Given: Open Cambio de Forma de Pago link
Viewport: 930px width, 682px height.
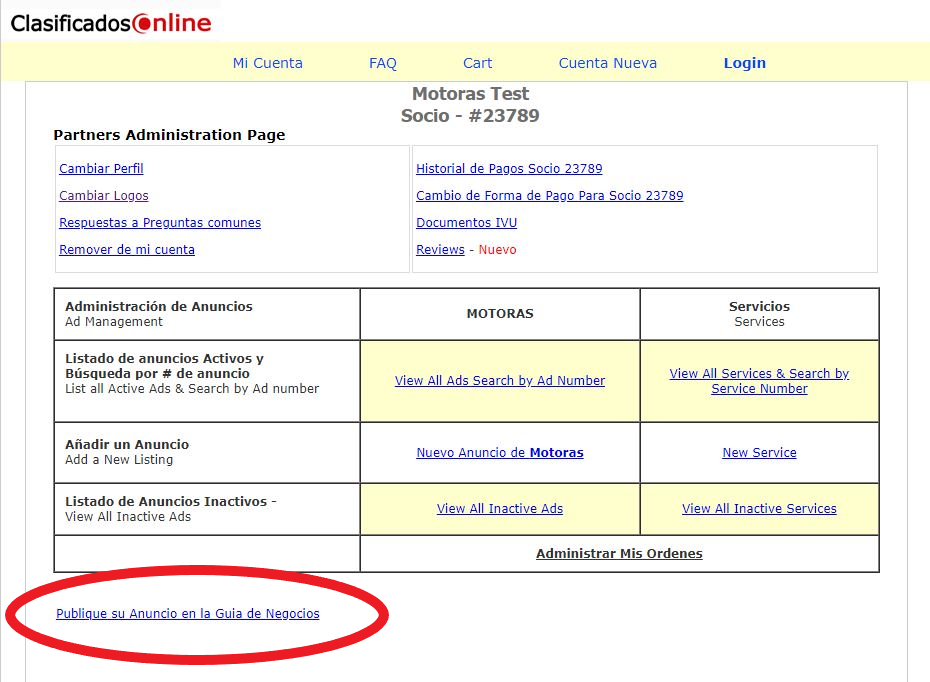Looking at the screenshot, I should (550, 196).
